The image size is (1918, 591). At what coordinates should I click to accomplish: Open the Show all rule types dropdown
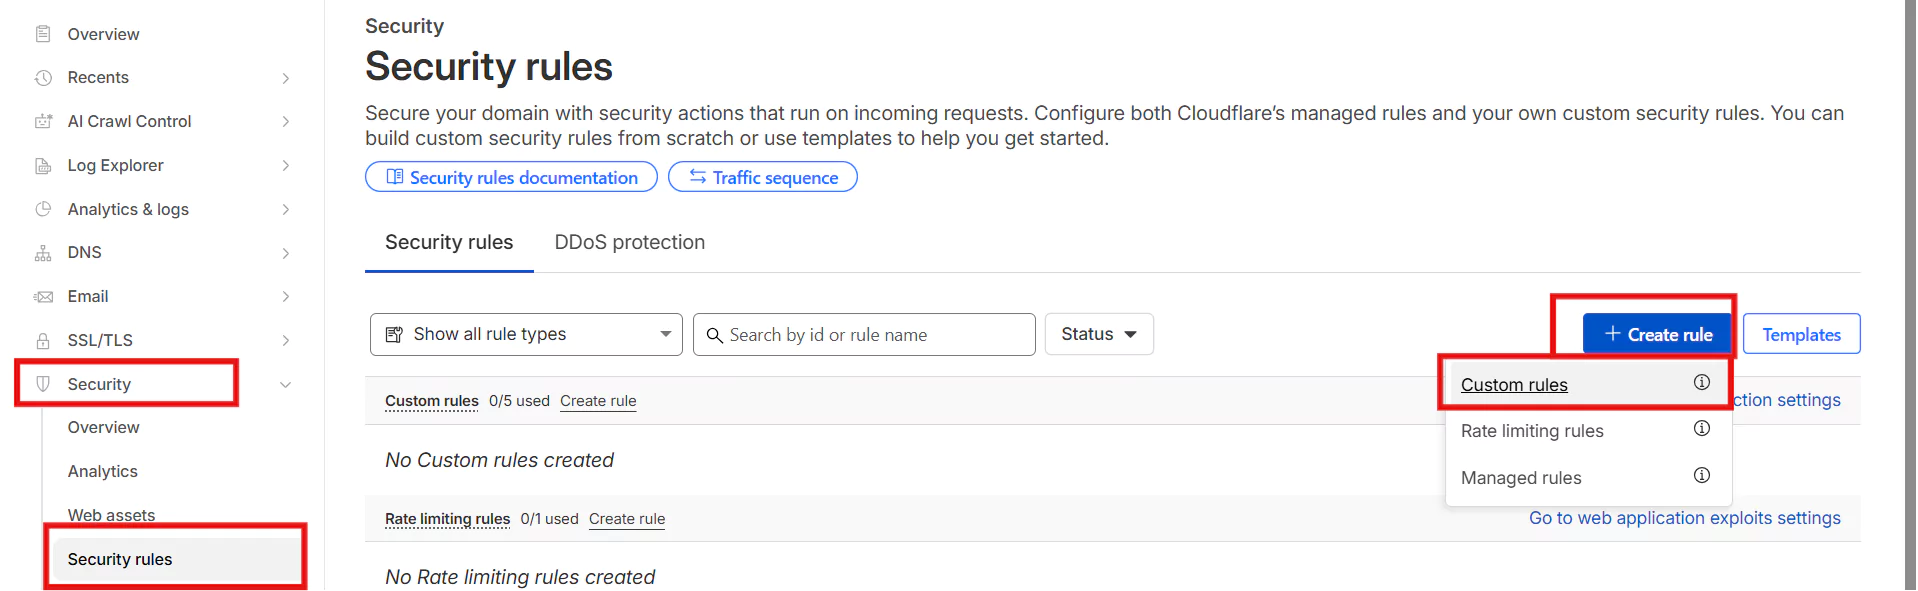(526, 334)
